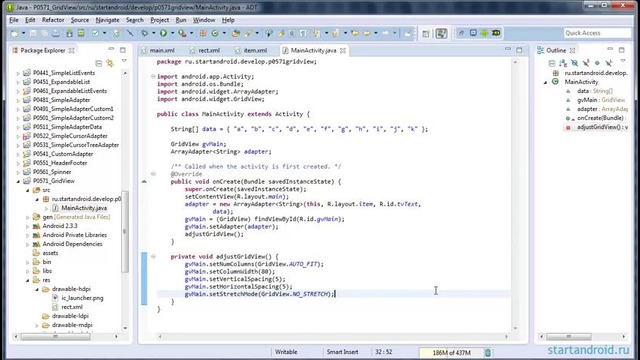The width and height of the screenshot is (640, 360).
Task: Click the Quick Access search field
Action: 597,33
